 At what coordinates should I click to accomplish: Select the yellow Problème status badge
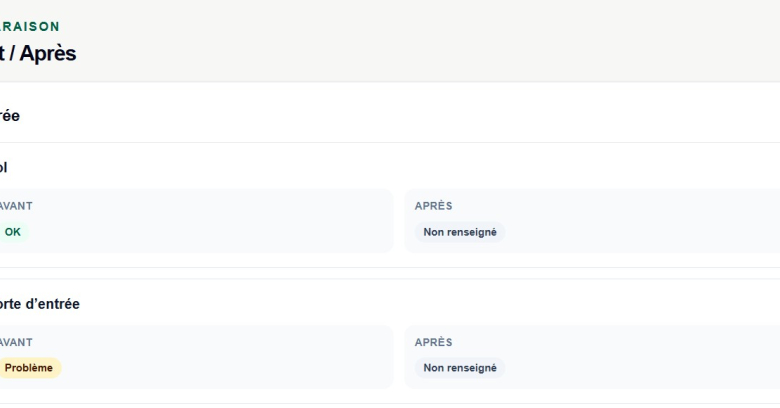29,368
